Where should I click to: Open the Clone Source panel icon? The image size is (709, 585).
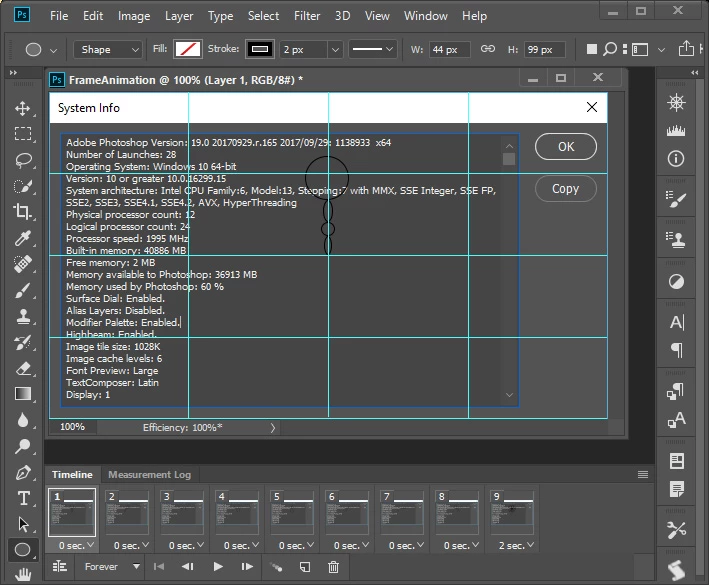click(x=676, y=240)
